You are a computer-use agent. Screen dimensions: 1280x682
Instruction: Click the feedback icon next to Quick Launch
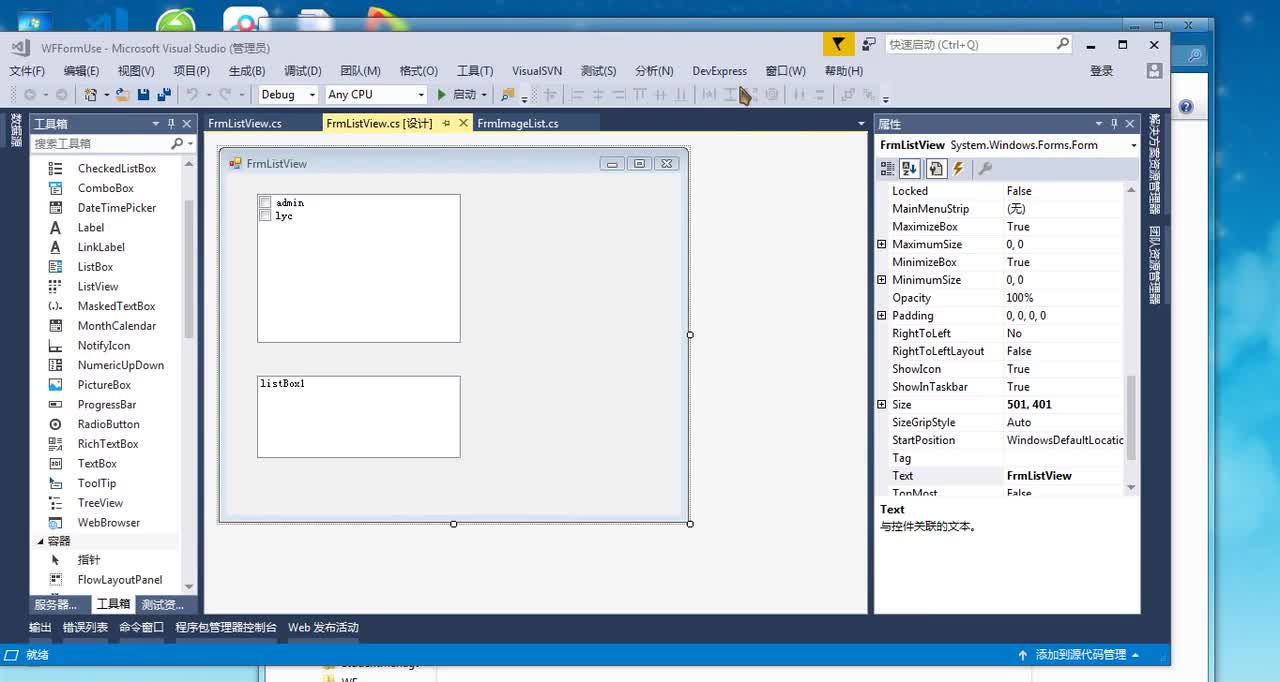868,44
